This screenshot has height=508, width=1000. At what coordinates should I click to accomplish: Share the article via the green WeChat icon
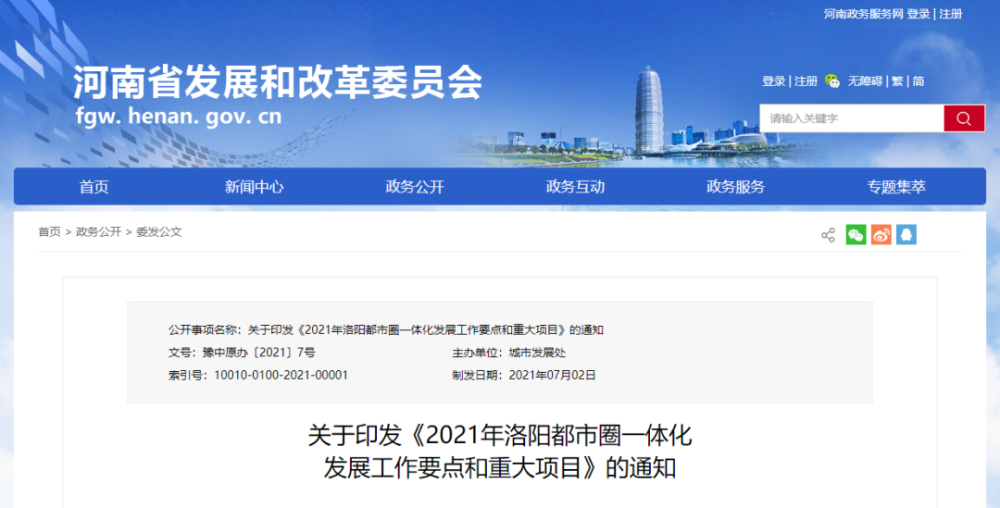(x=856, y=235)
